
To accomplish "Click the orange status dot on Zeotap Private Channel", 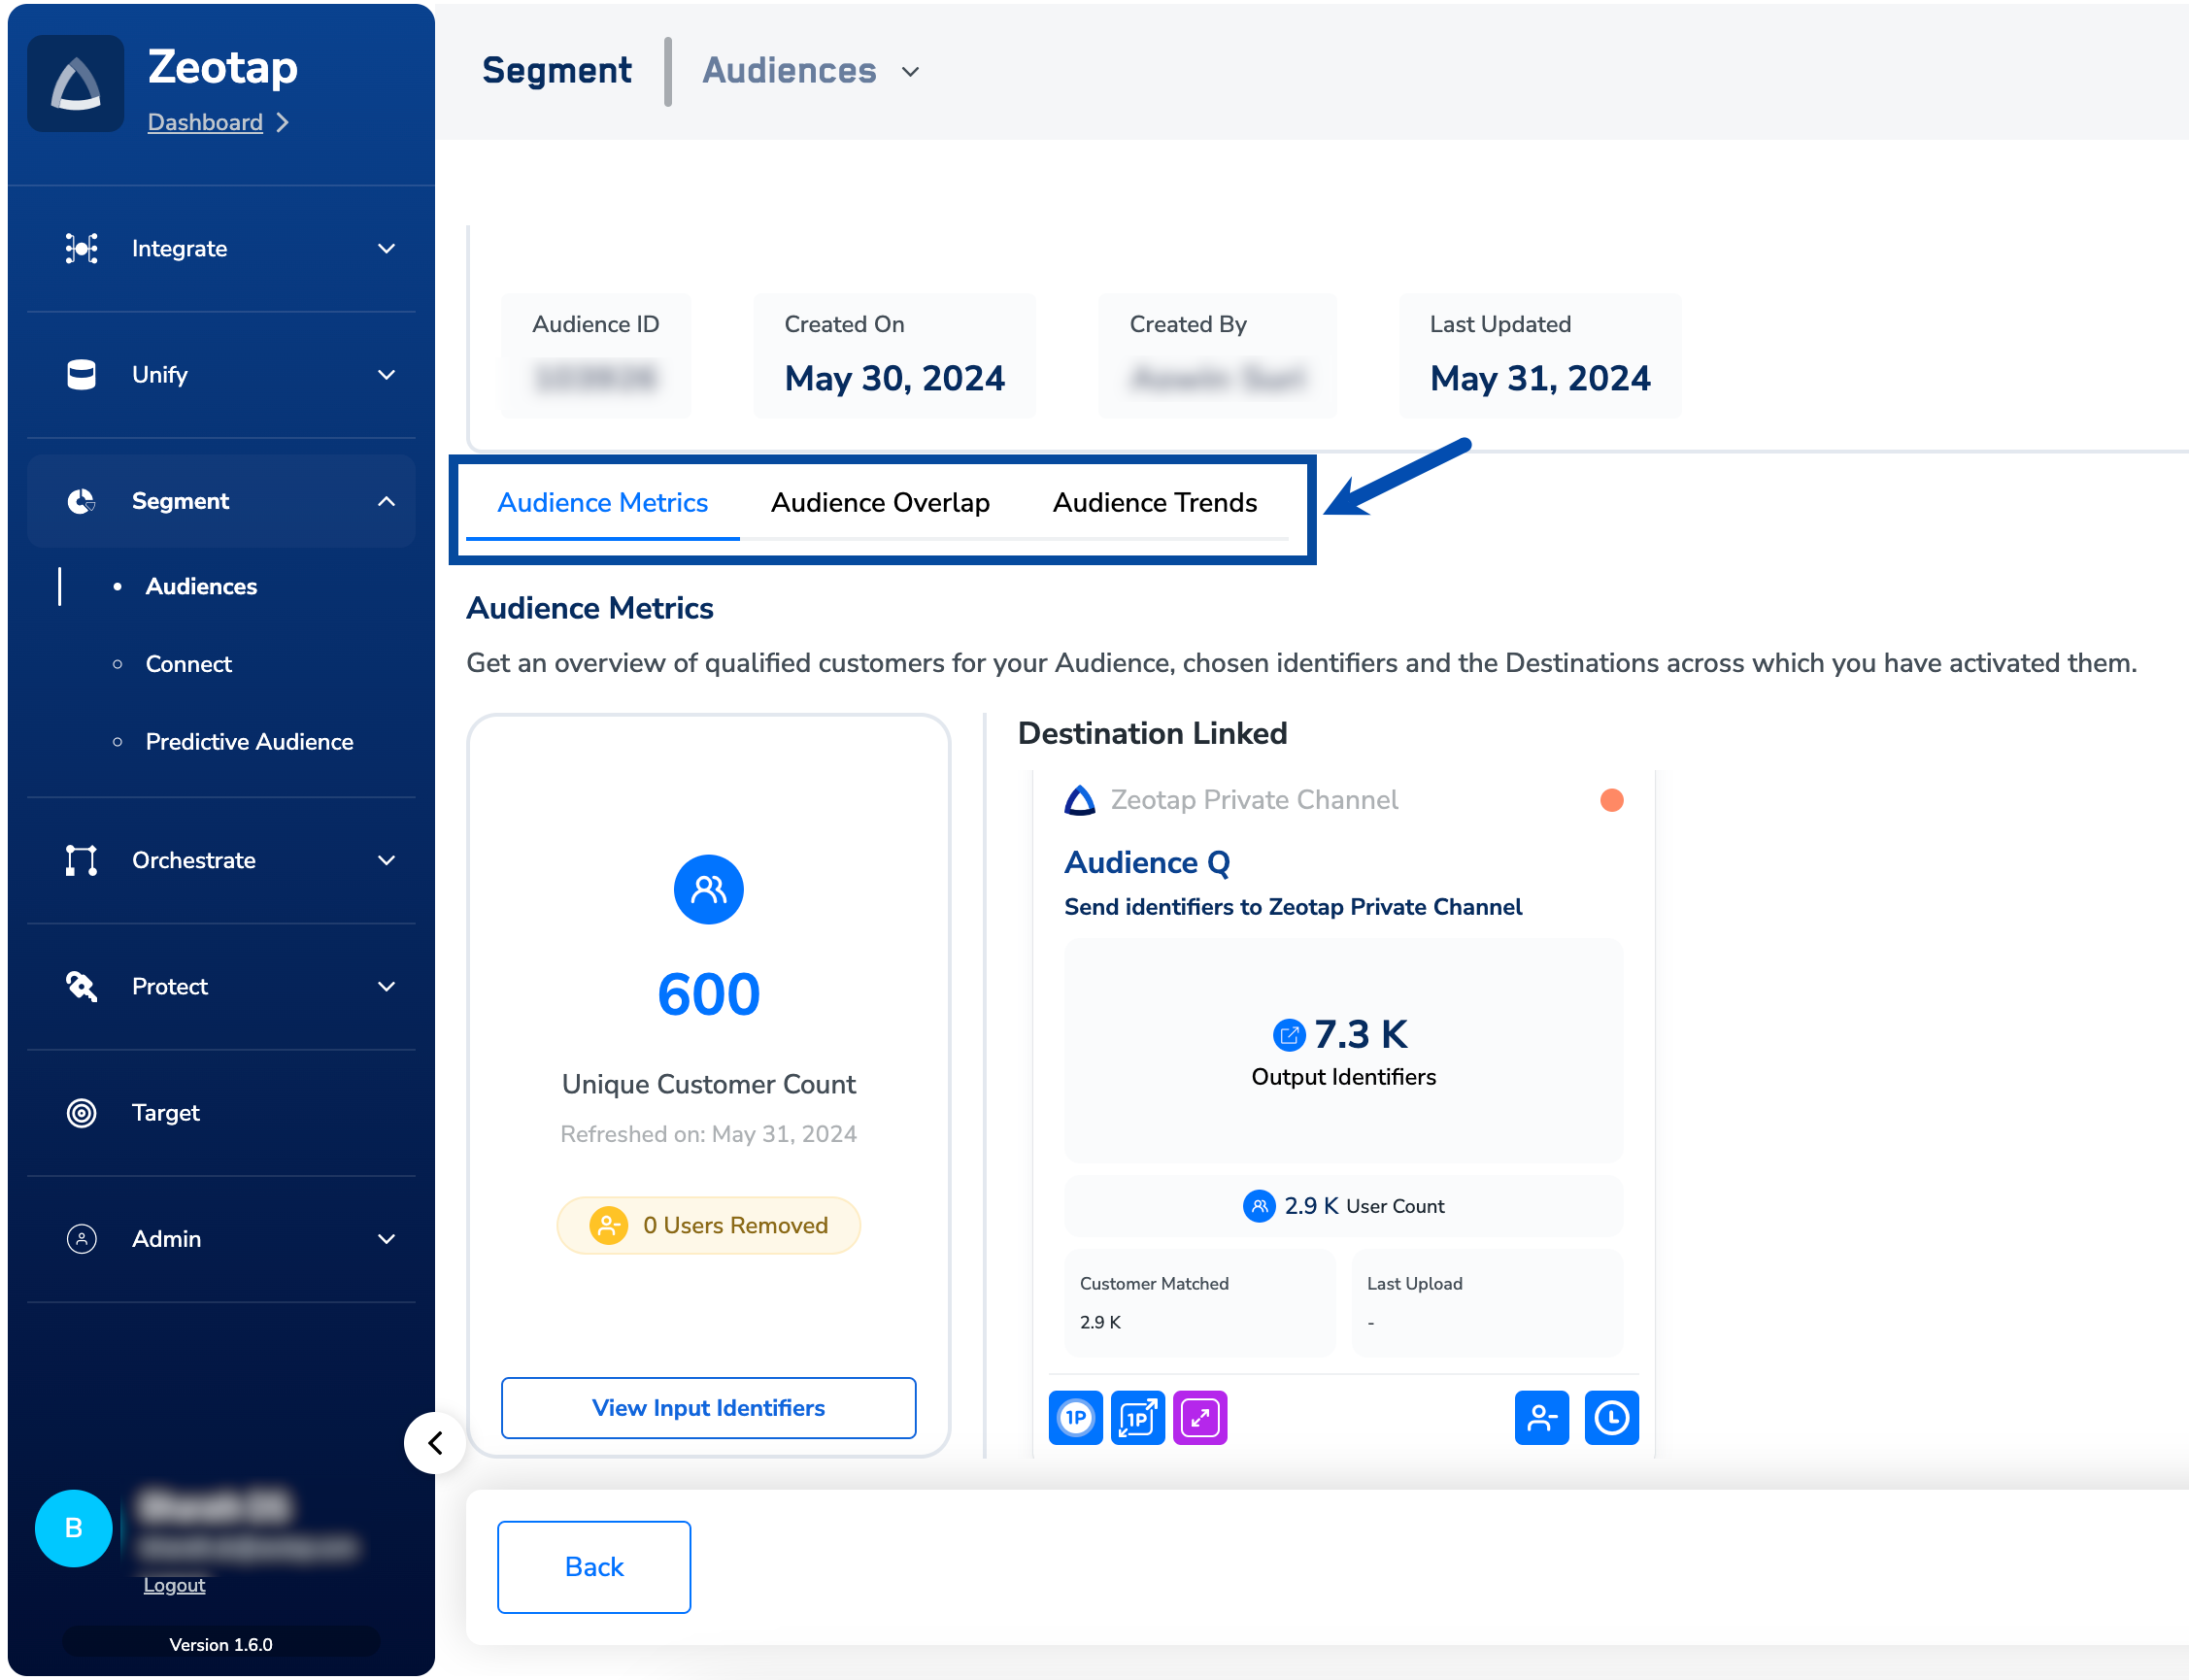I will point(1611,800).
